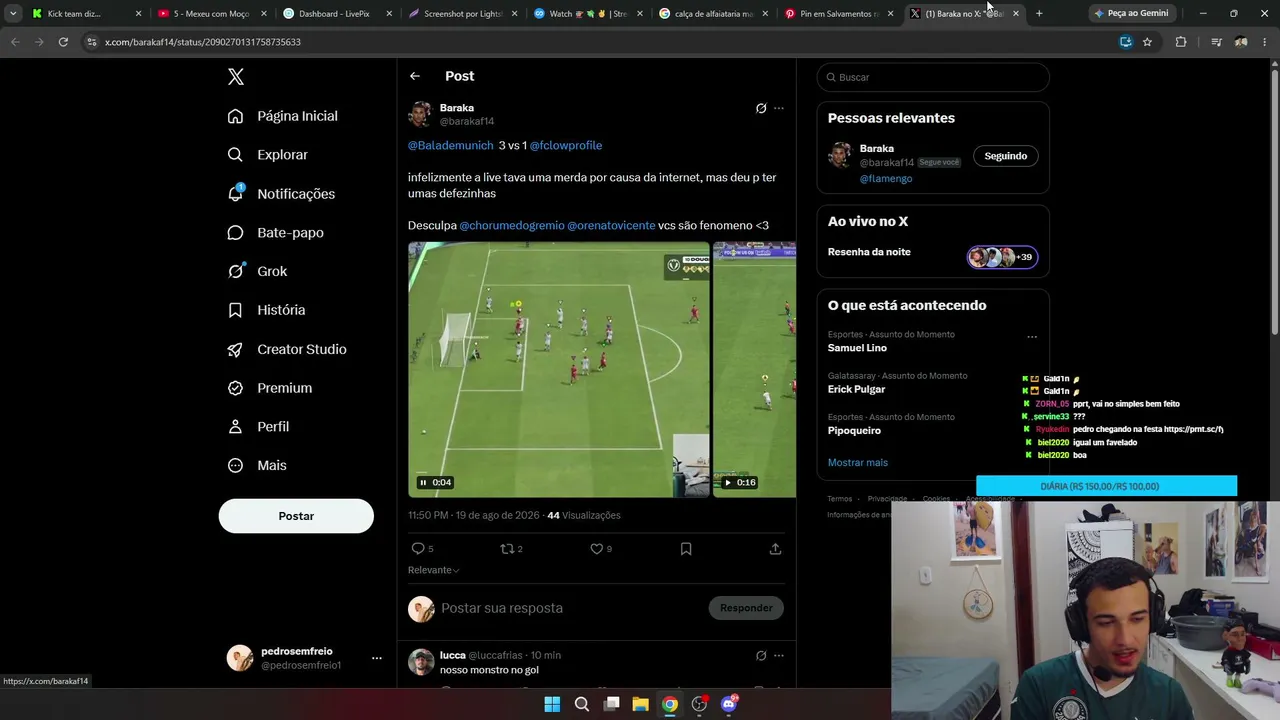
Task: Open options for Samuel Lino trend
Action: tap(1032, 337)
